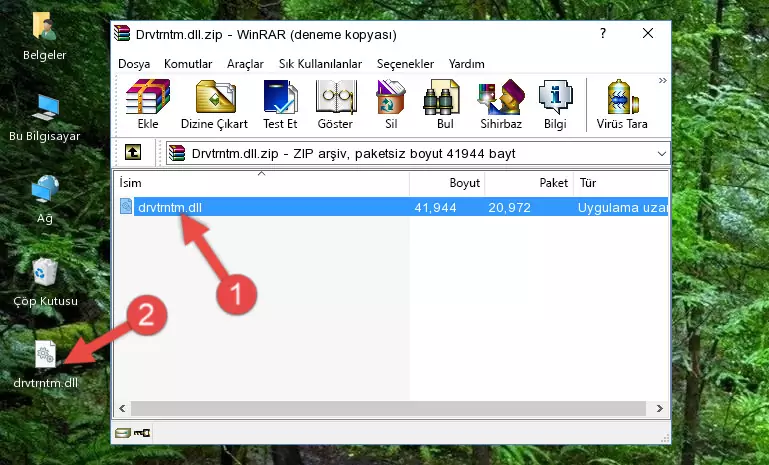
Task: Click the Uygulama uzantısı type cell
Action: click(622, 207)
